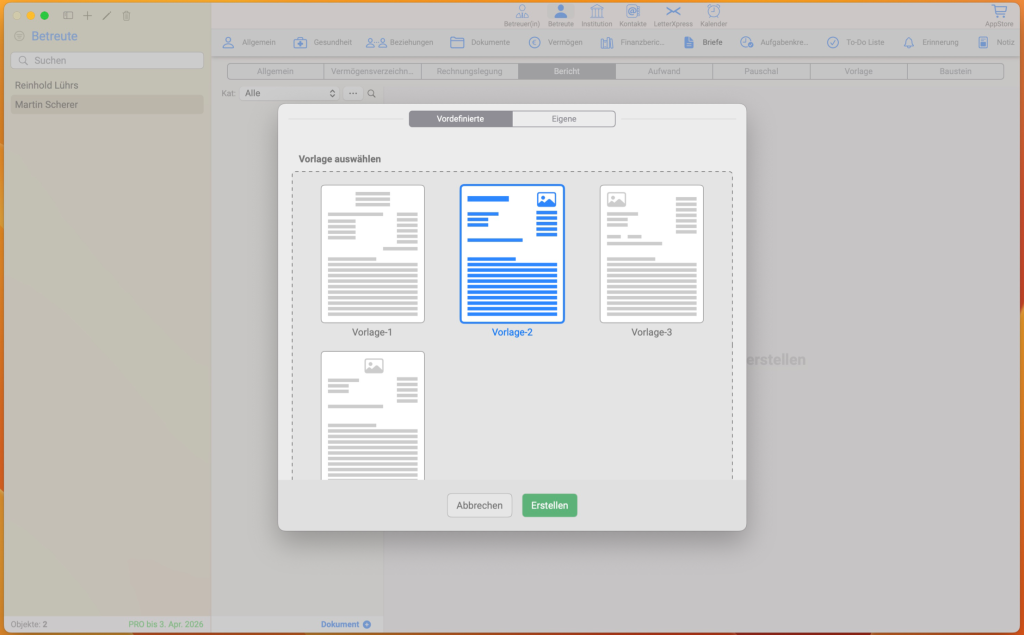The image size is (1024, 635).
Task: Click the Suchen search field
Action: click(x=107, y=61)
